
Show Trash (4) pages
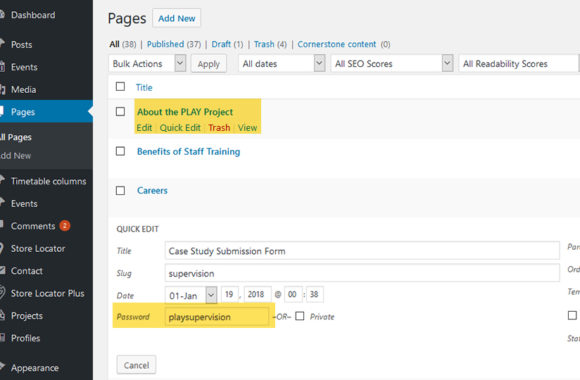coord(270,44)
